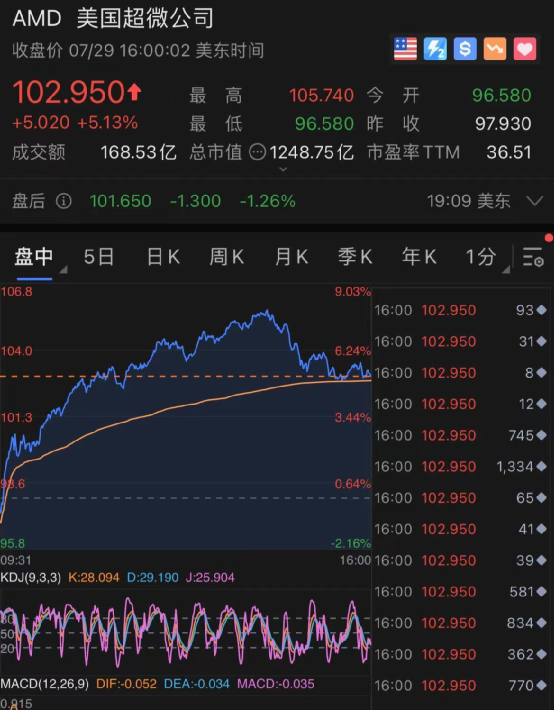
Task: Tap the KDJ oscillator sub-chart
Action: [186, 631]
